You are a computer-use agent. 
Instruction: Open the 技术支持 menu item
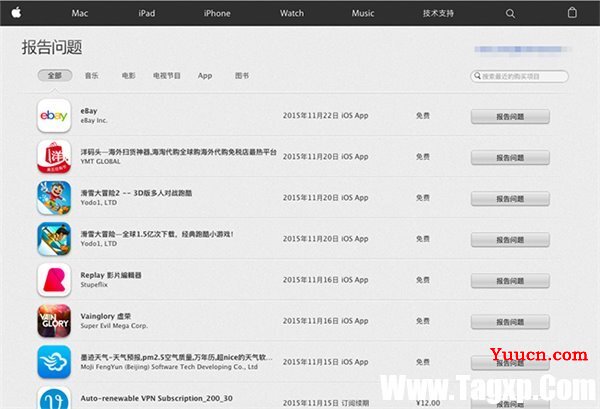click(x=438, y=13)
